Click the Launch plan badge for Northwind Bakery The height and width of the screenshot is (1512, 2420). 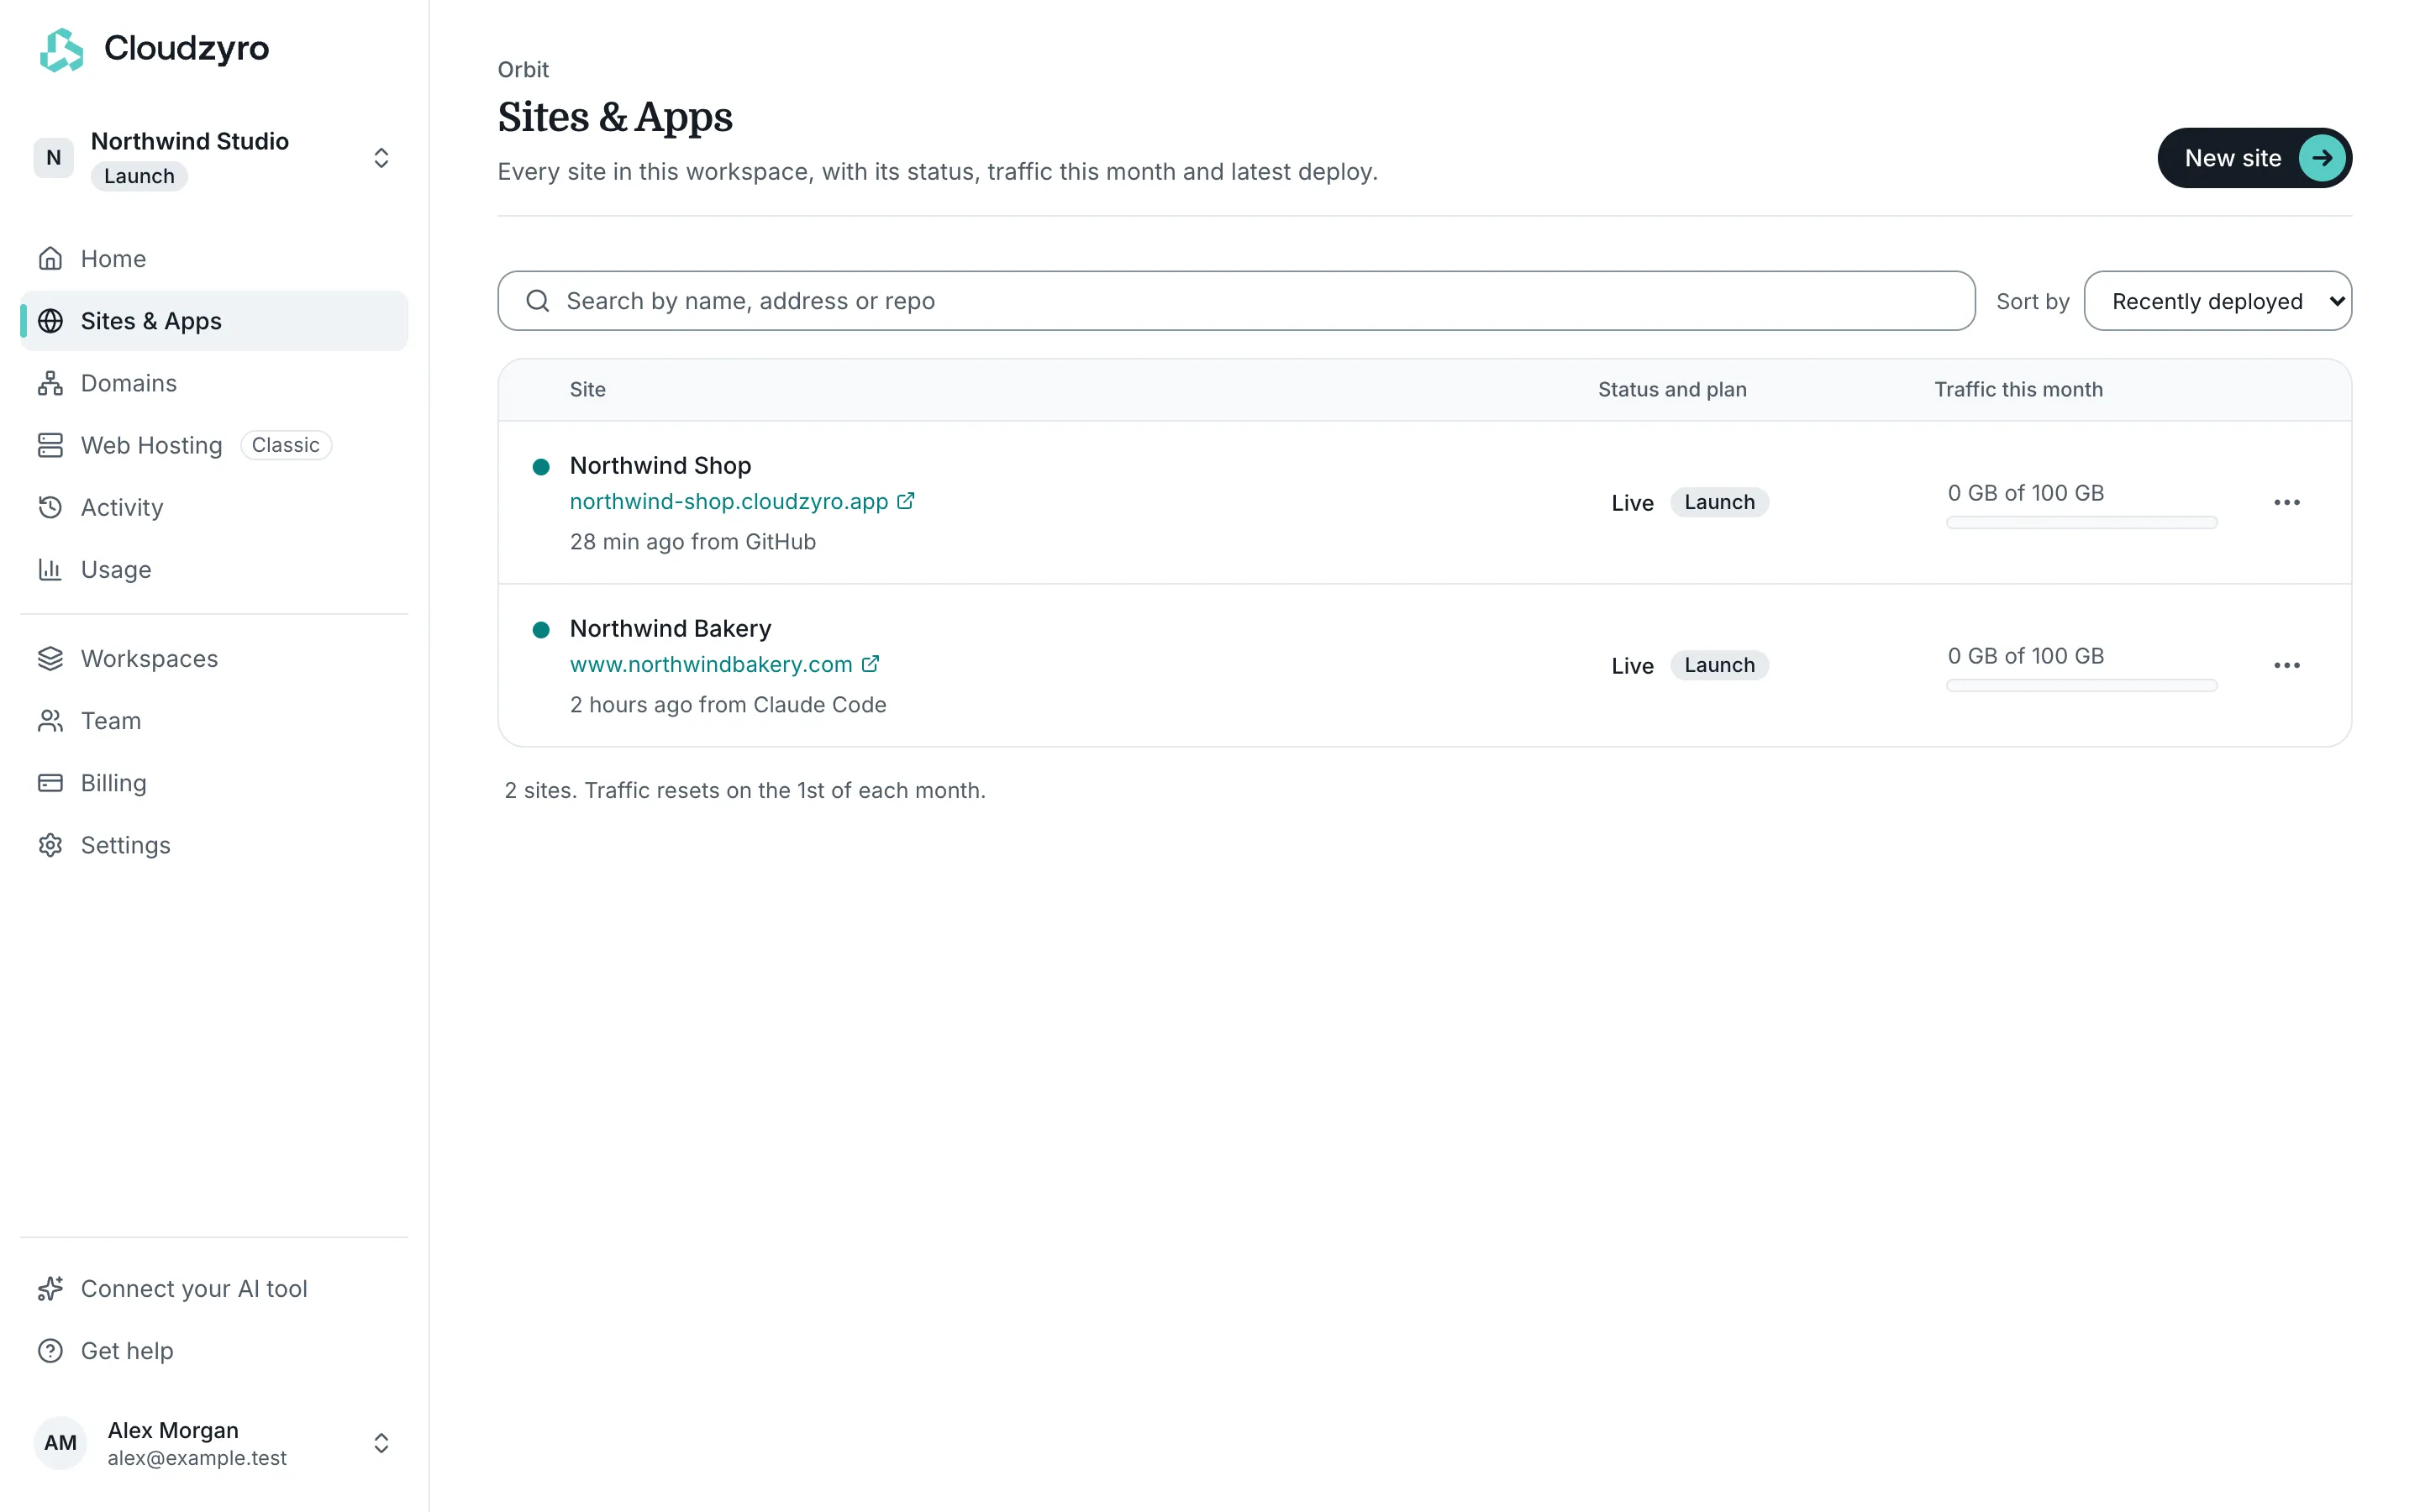click(x=1719, y=665)
